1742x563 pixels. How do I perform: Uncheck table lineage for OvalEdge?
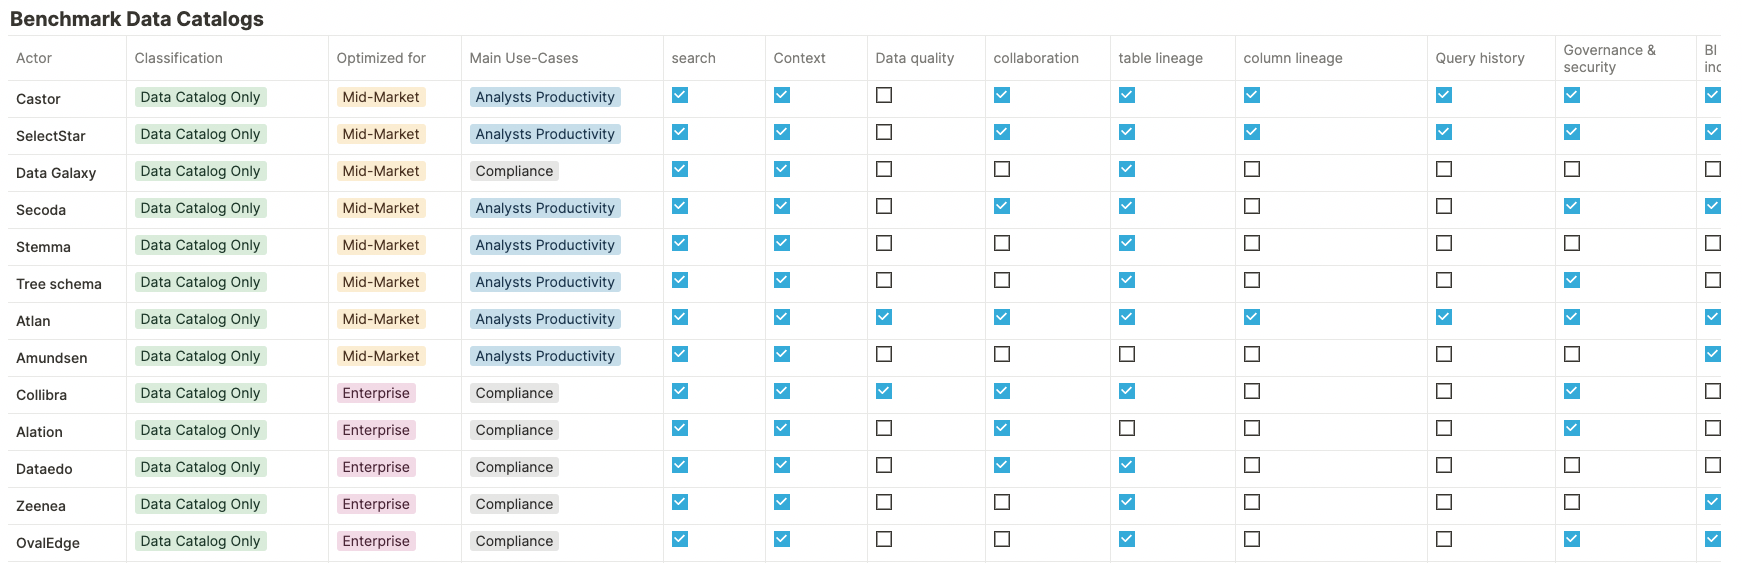1127,540
